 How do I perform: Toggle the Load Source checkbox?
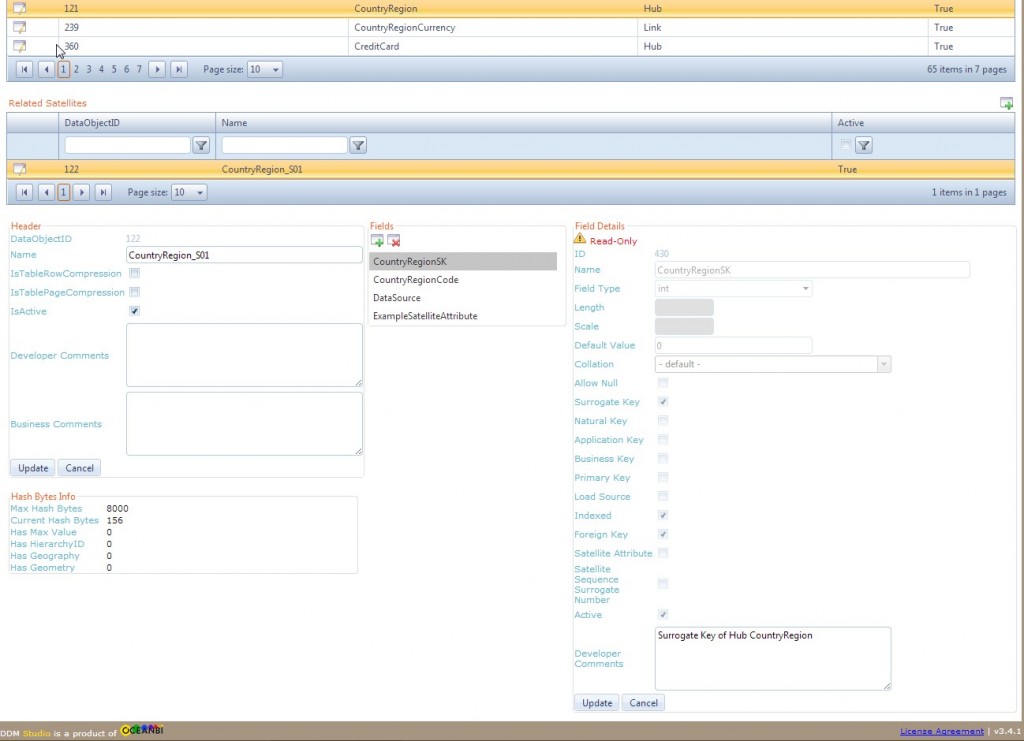(x=663, y=496)
